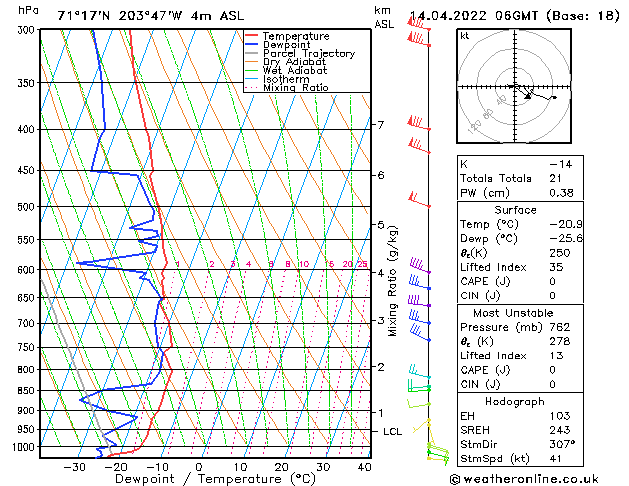Click the 'Hodograph' section heading in the table
Image resolution: width=629 pixels, height=486 pixels.
(x=515, y=402)
